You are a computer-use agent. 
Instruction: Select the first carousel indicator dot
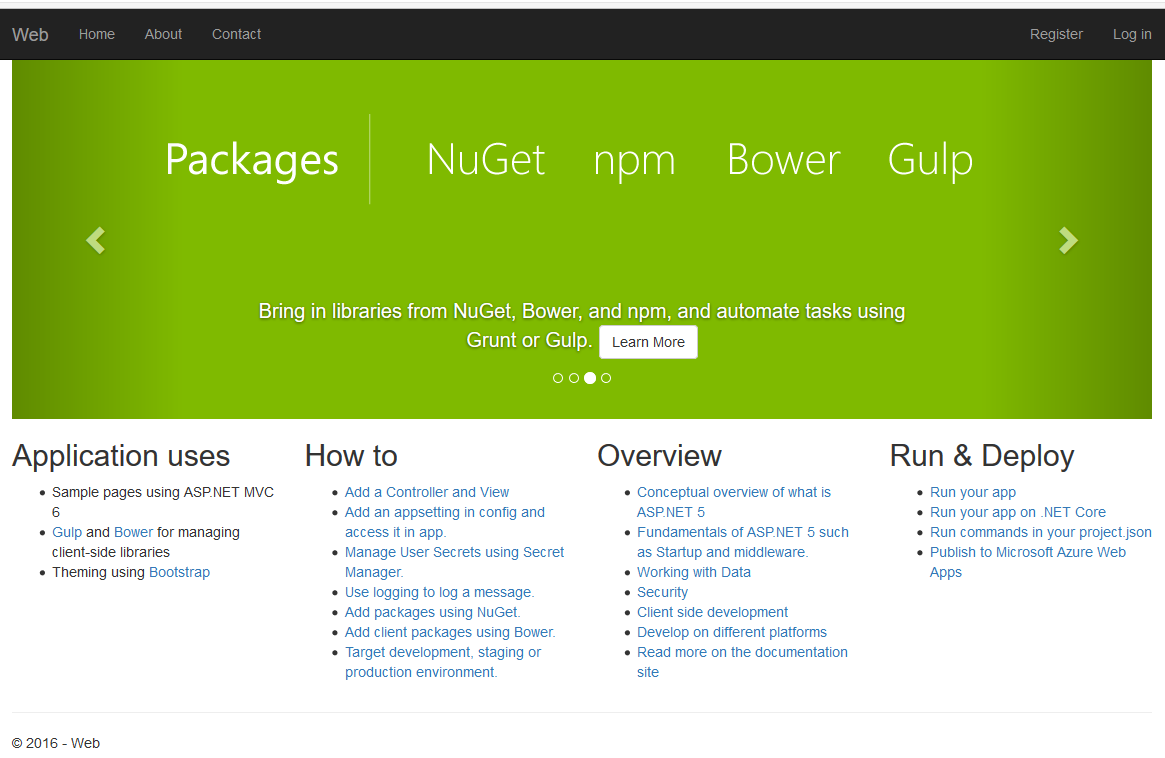pyautogui.click(x=558, y=378)
